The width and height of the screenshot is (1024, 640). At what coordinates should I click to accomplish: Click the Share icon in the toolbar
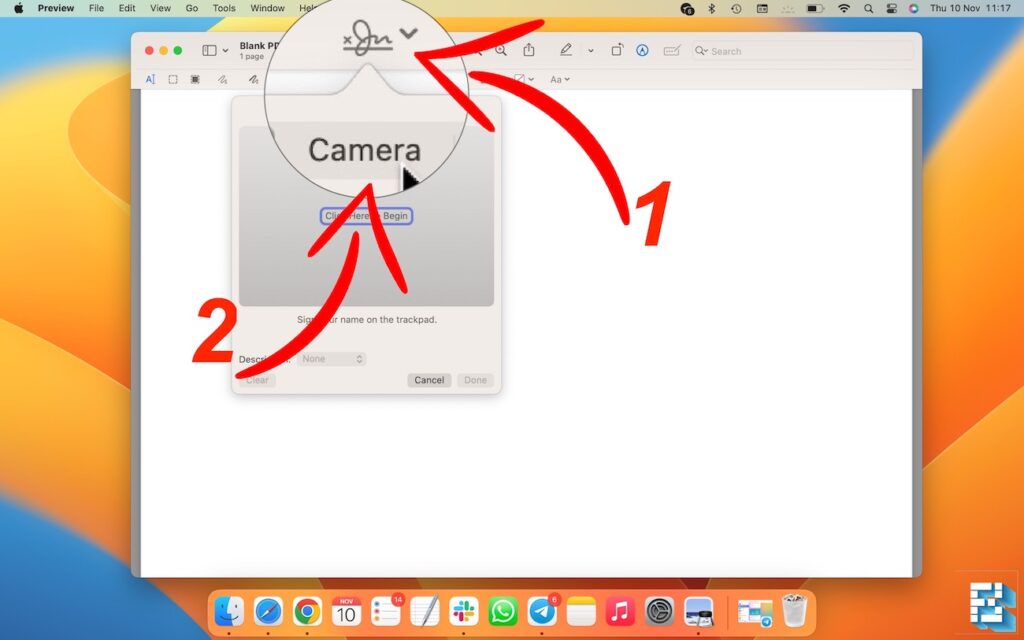[x=529, y=50]
